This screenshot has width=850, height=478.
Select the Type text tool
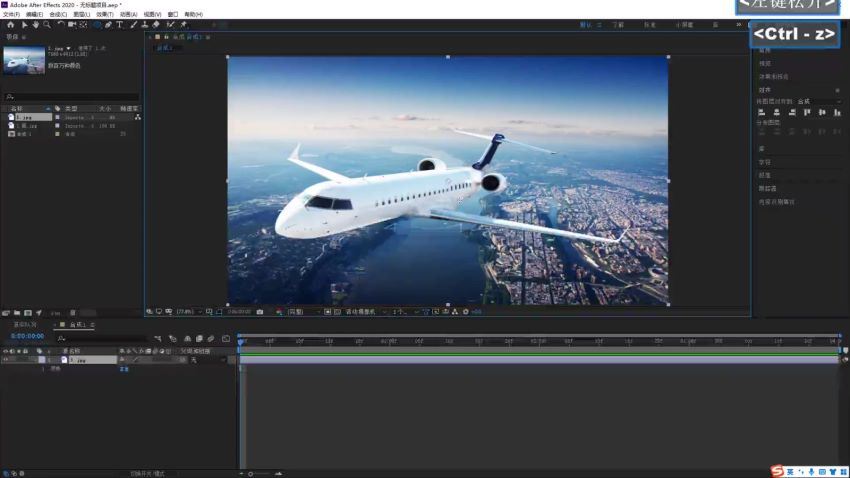click(x=120, y=25)
